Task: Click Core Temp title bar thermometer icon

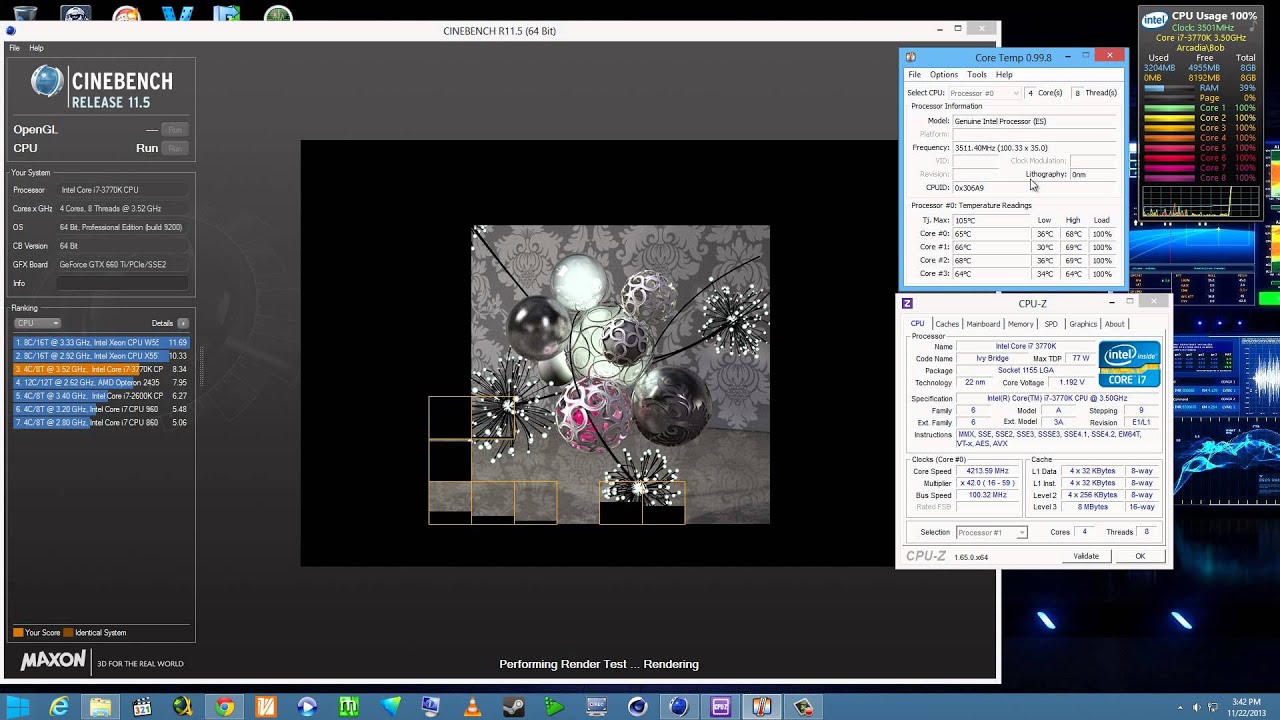Action: 910,57
